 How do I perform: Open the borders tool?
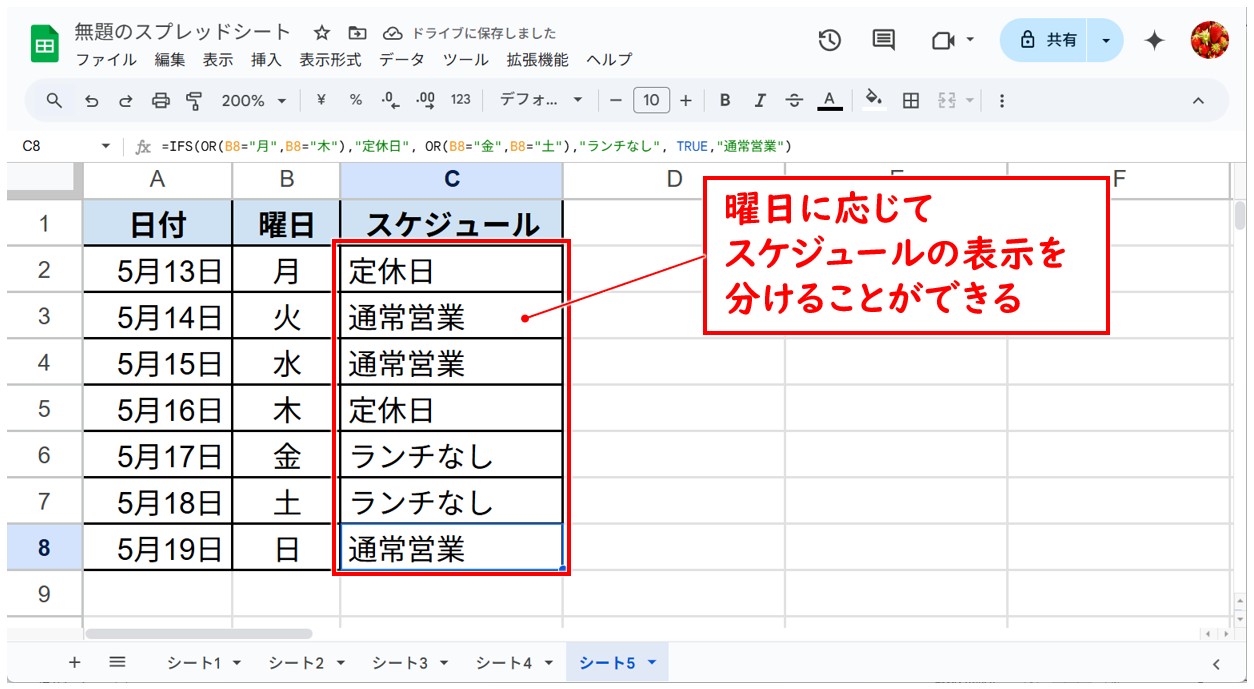pos(910,100)
